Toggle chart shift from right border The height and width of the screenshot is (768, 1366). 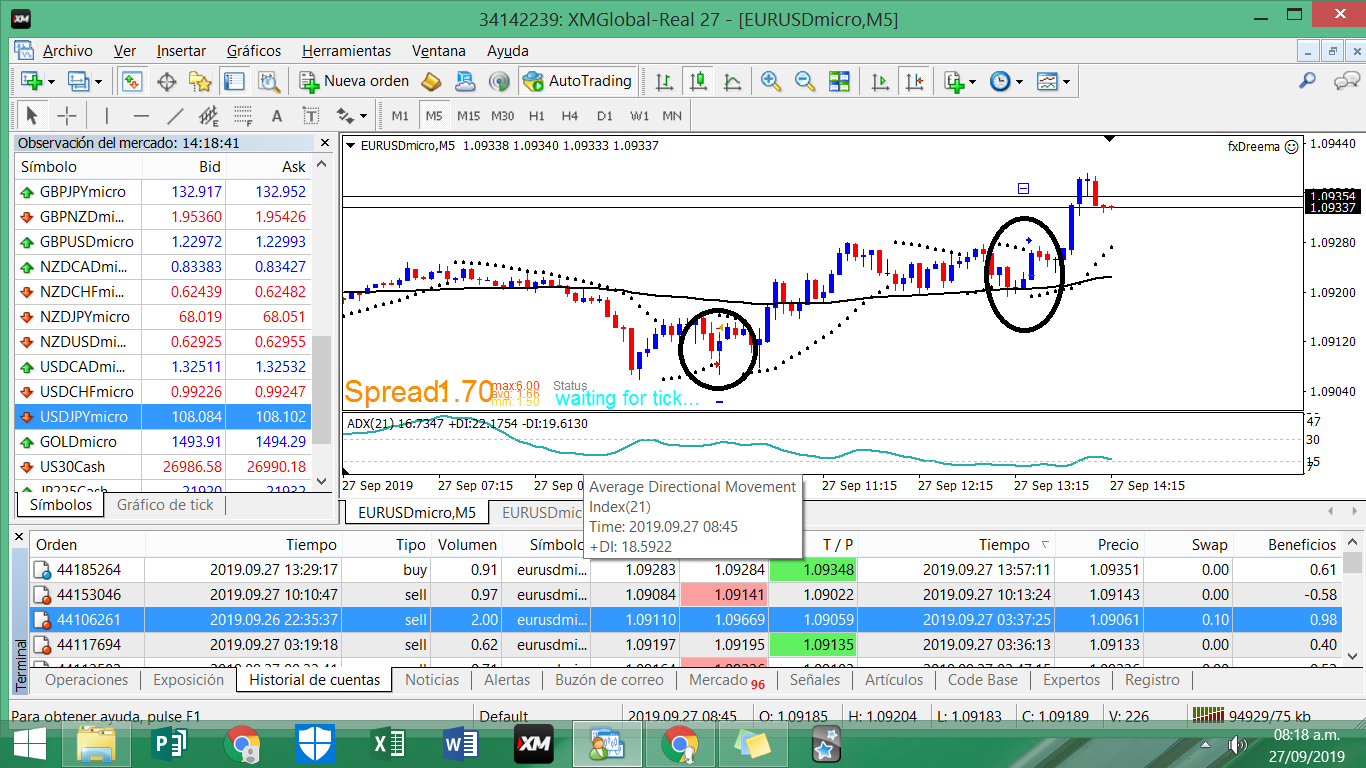click(x=914, y=81)
